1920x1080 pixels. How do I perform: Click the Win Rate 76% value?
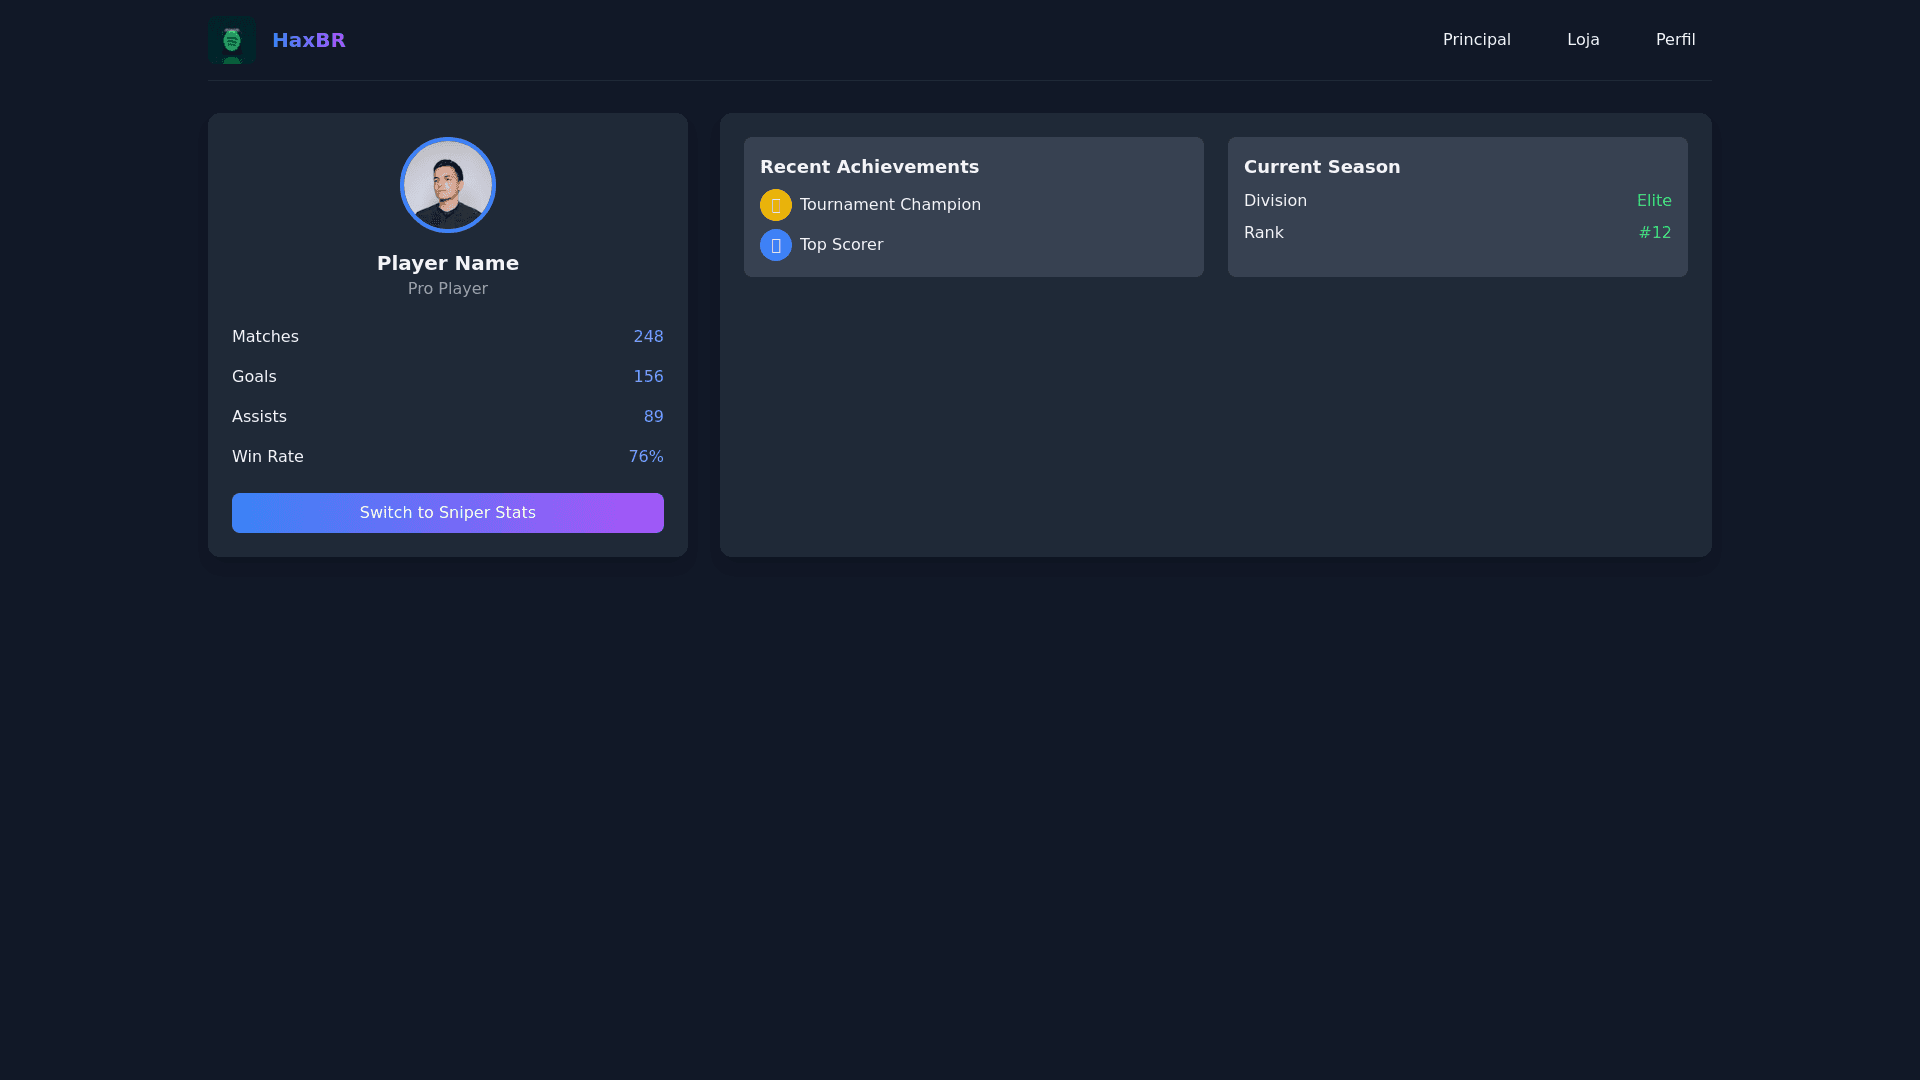(645, 457)
